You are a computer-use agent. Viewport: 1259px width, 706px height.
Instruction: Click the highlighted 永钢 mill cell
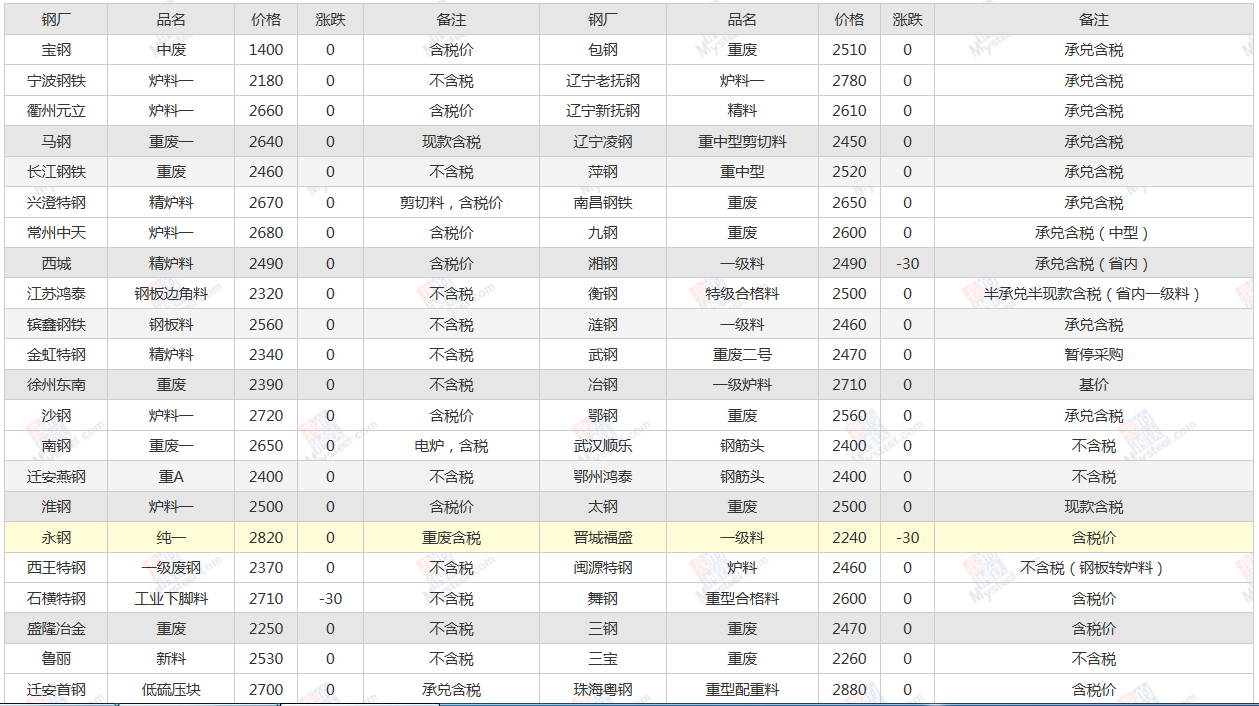click(56, 538)
